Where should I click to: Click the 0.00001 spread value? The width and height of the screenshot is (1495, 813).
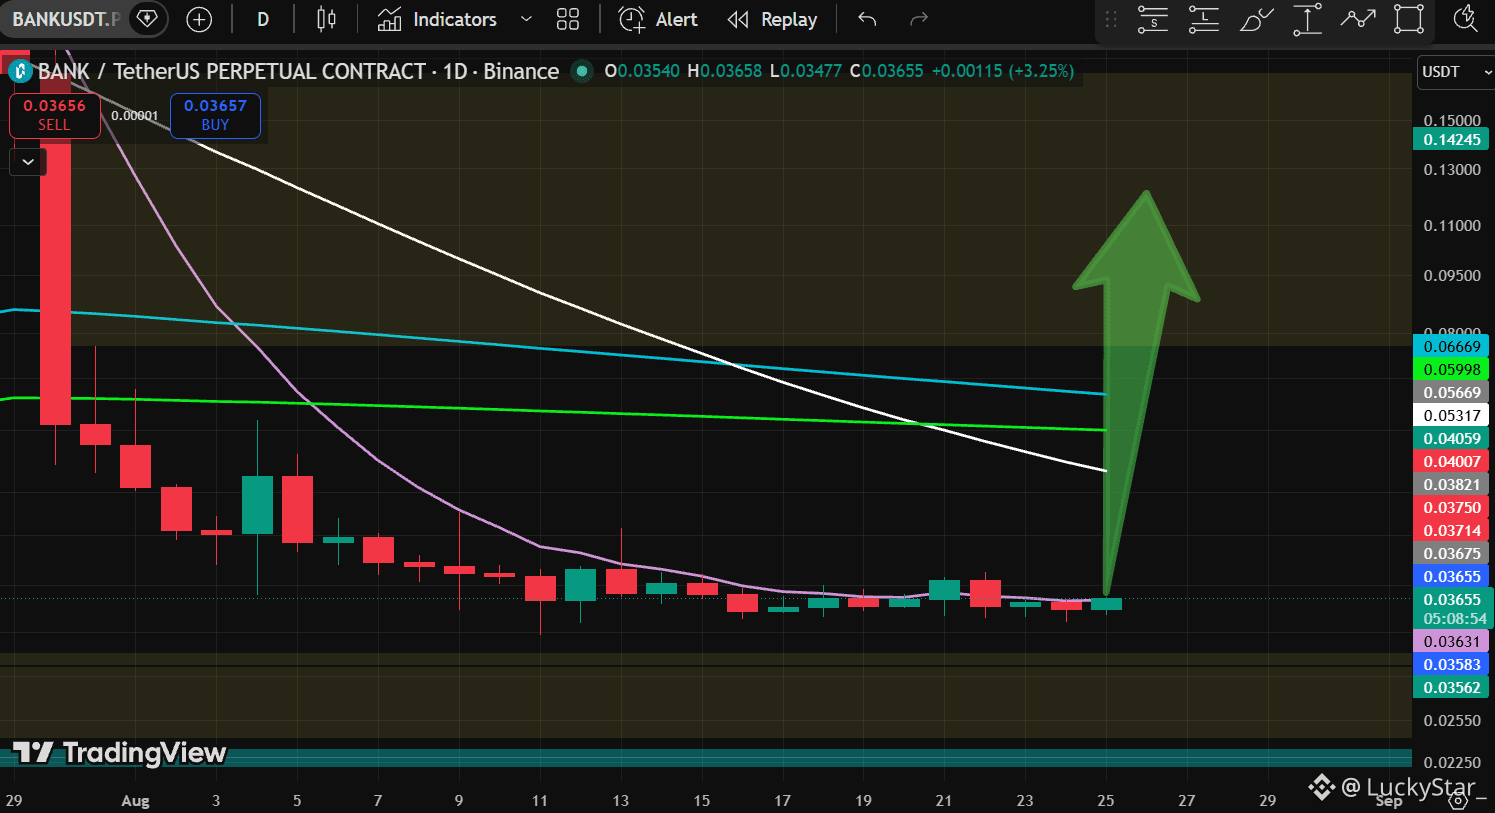point(135,116)
